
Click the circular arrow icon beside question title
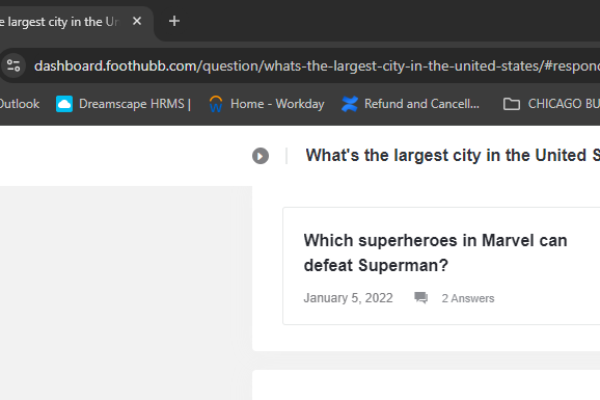pyautogui.click(x=260, y=155)
